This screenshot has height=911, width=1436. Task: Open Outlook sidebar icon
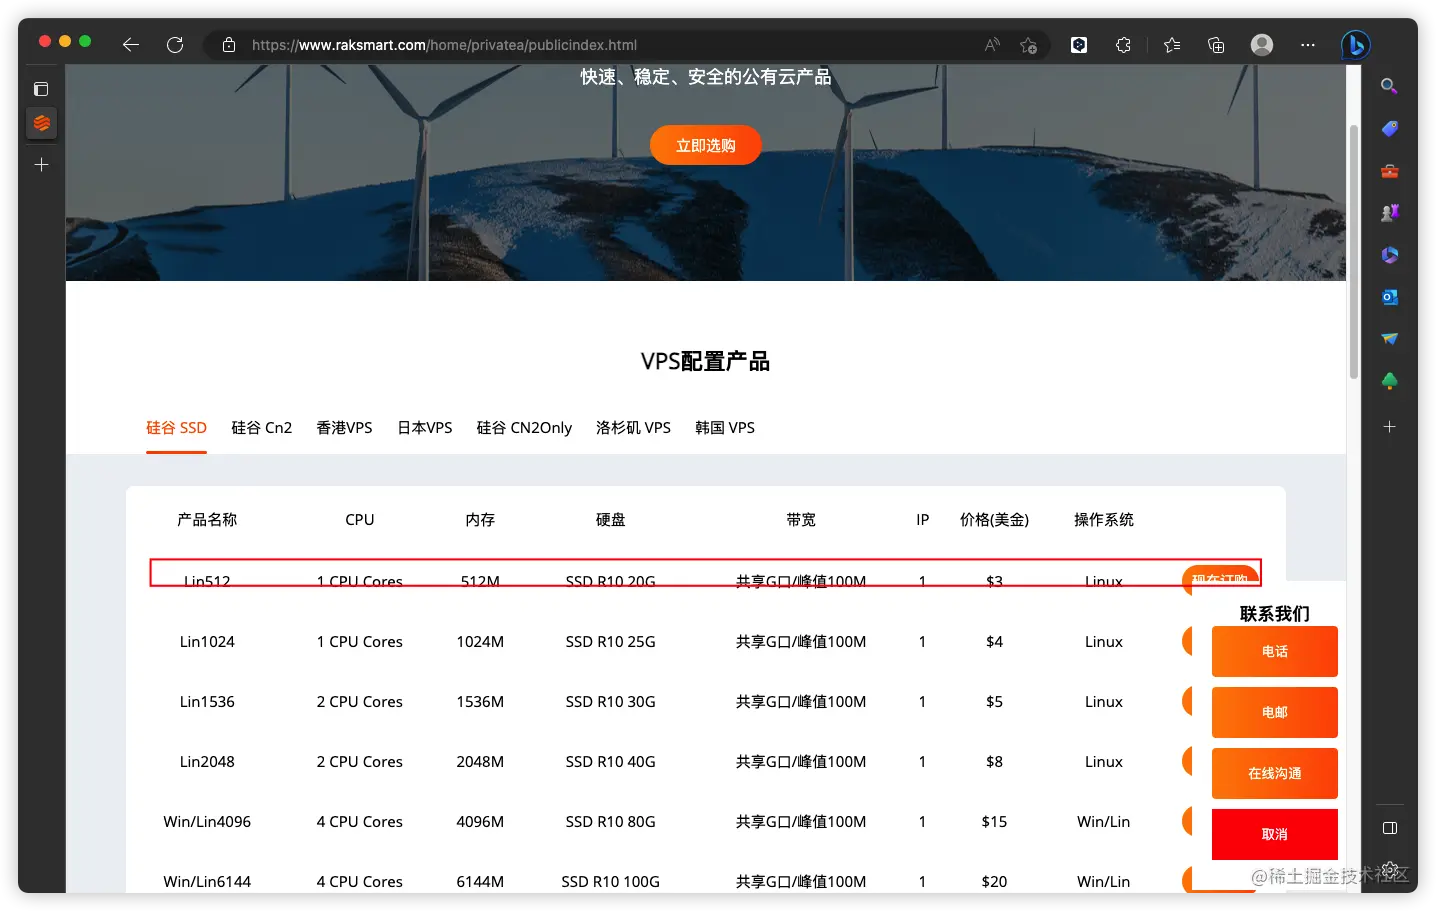coord(1389,297)
